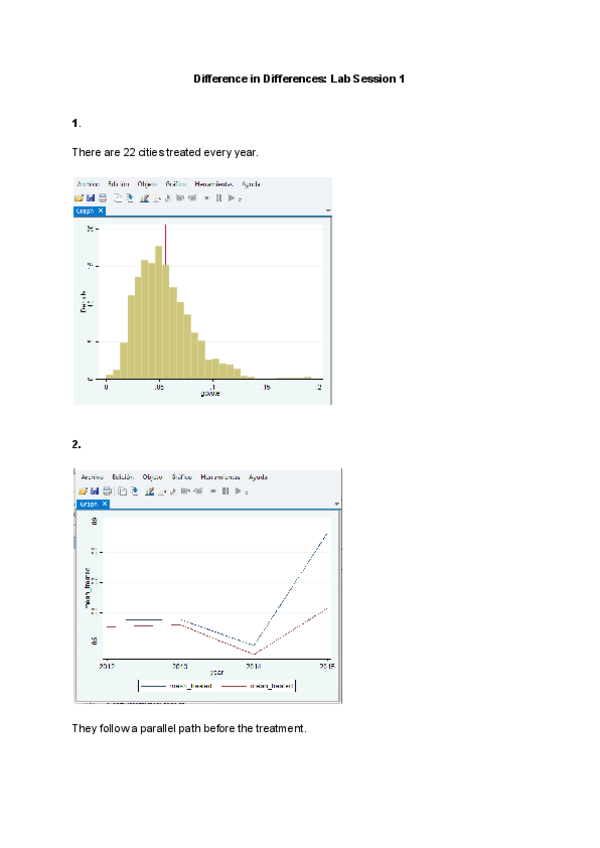This screenshot has height=848, width=600.
Task: Click Open icon in histogram window toolbar
Action: [79, 198]
